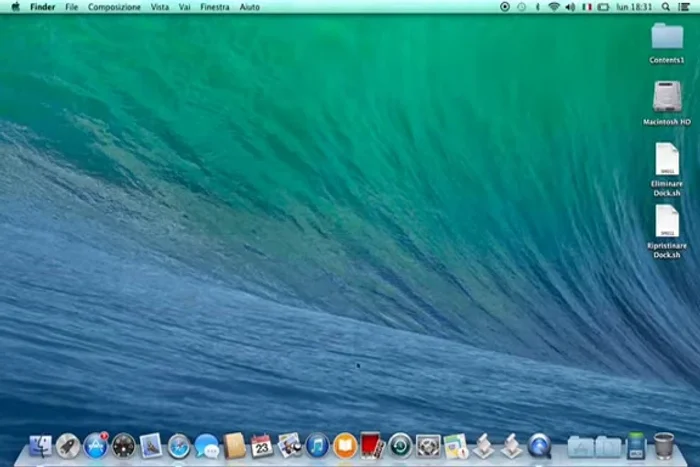
Task: Launch the App Store from the Dock
Action: click(96, 446)
